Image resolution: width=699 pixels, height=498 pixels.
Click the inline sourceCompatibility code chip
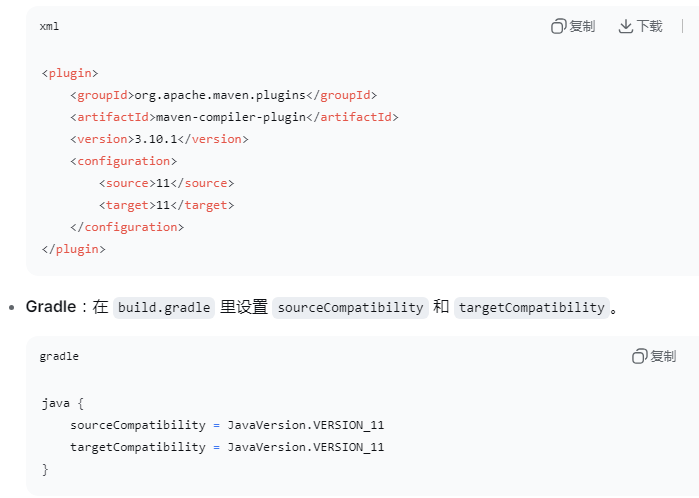[x=350, y=307]
